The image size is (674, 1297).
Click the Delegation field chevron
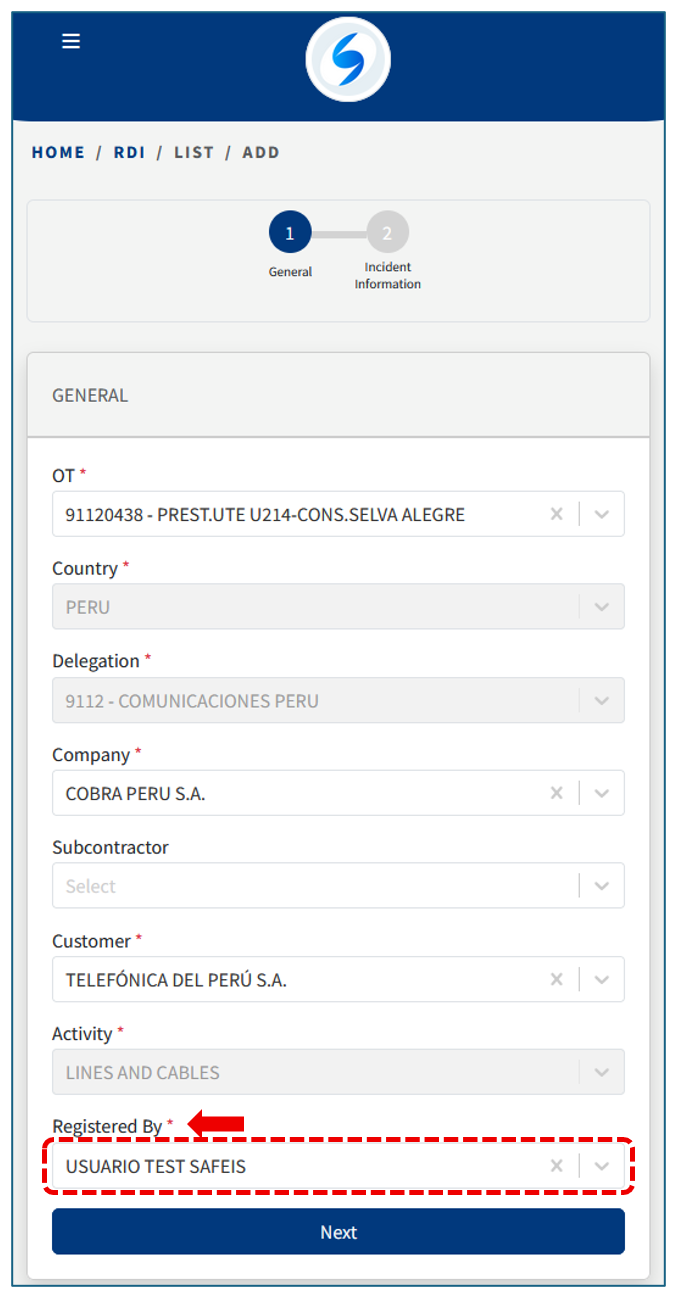(x=602, y=700)
